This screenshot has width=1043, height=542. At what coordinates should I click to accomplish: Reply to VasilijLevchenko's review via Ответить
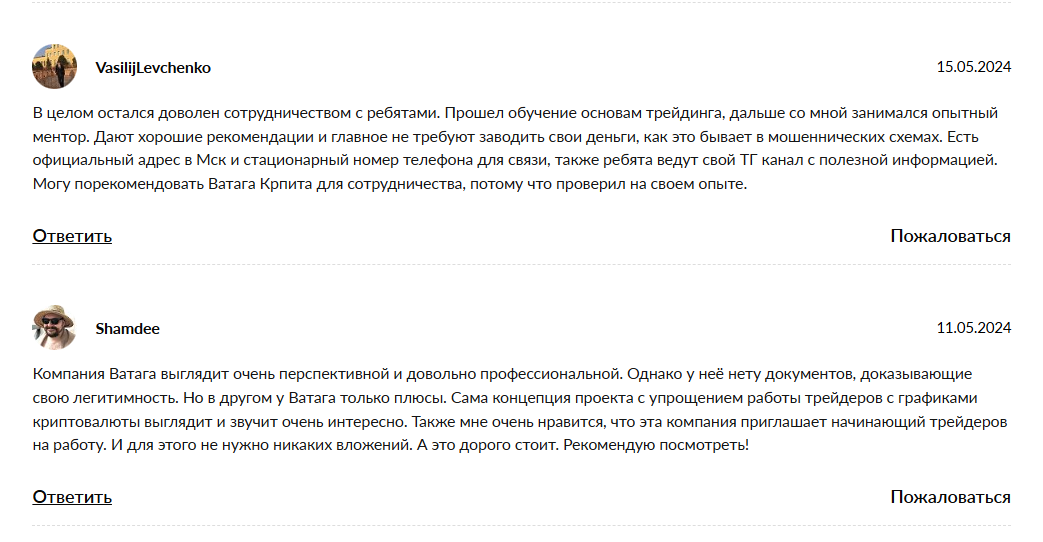point(72,236)
